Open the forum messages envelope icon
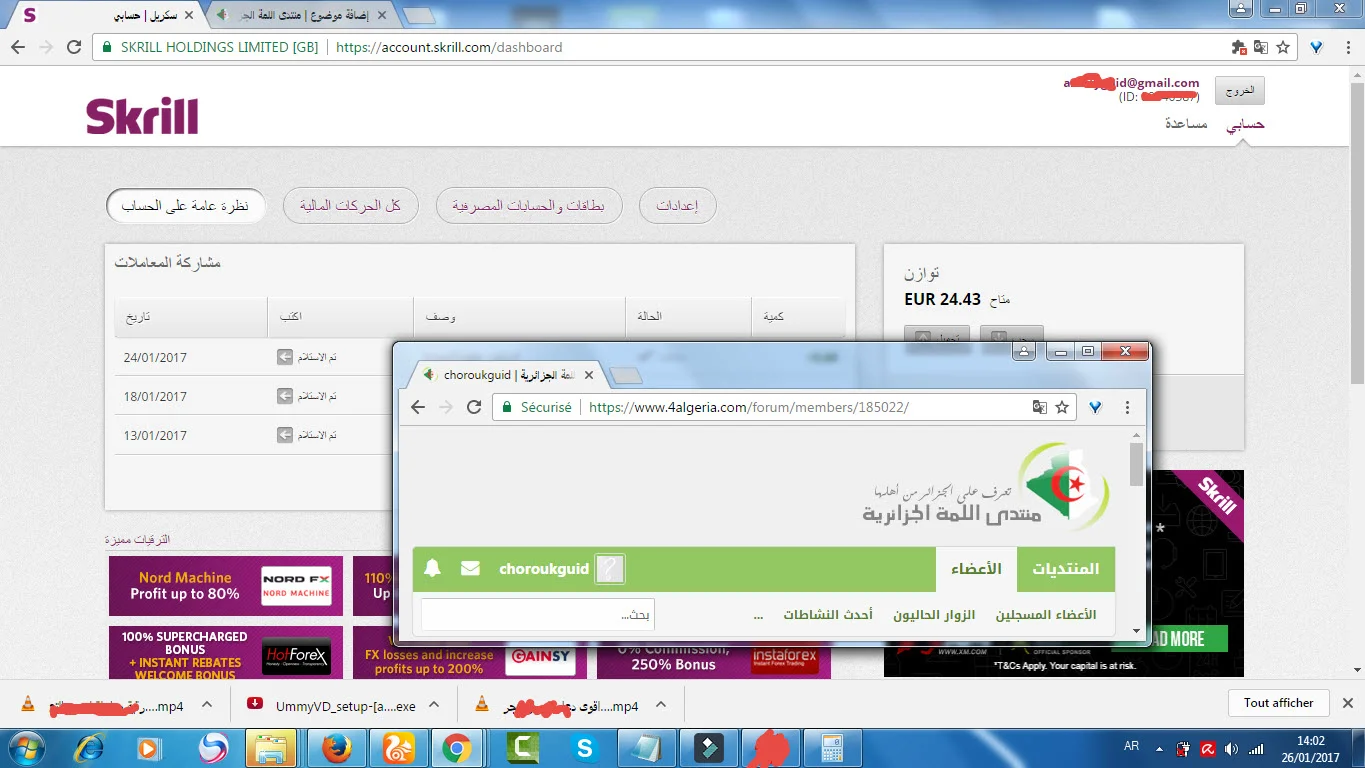Image resolution: width=1365 pixels, height=768 pixels. click(x=470, y=569)
